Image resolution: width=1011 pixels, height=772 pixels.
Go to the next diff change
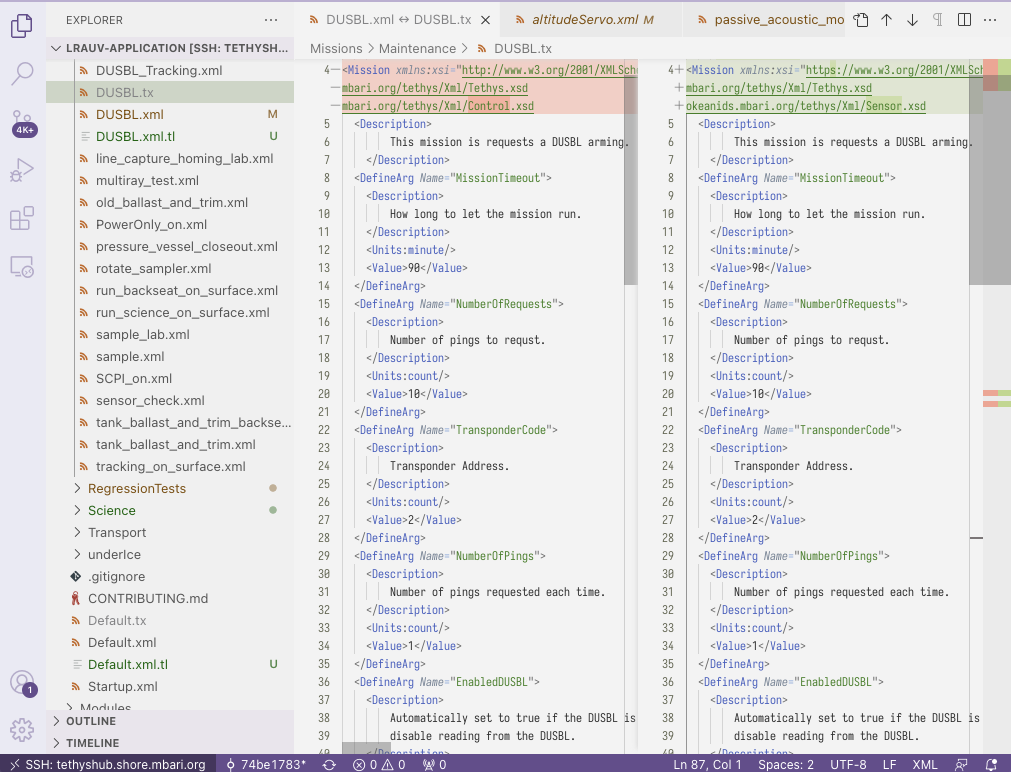912,20
